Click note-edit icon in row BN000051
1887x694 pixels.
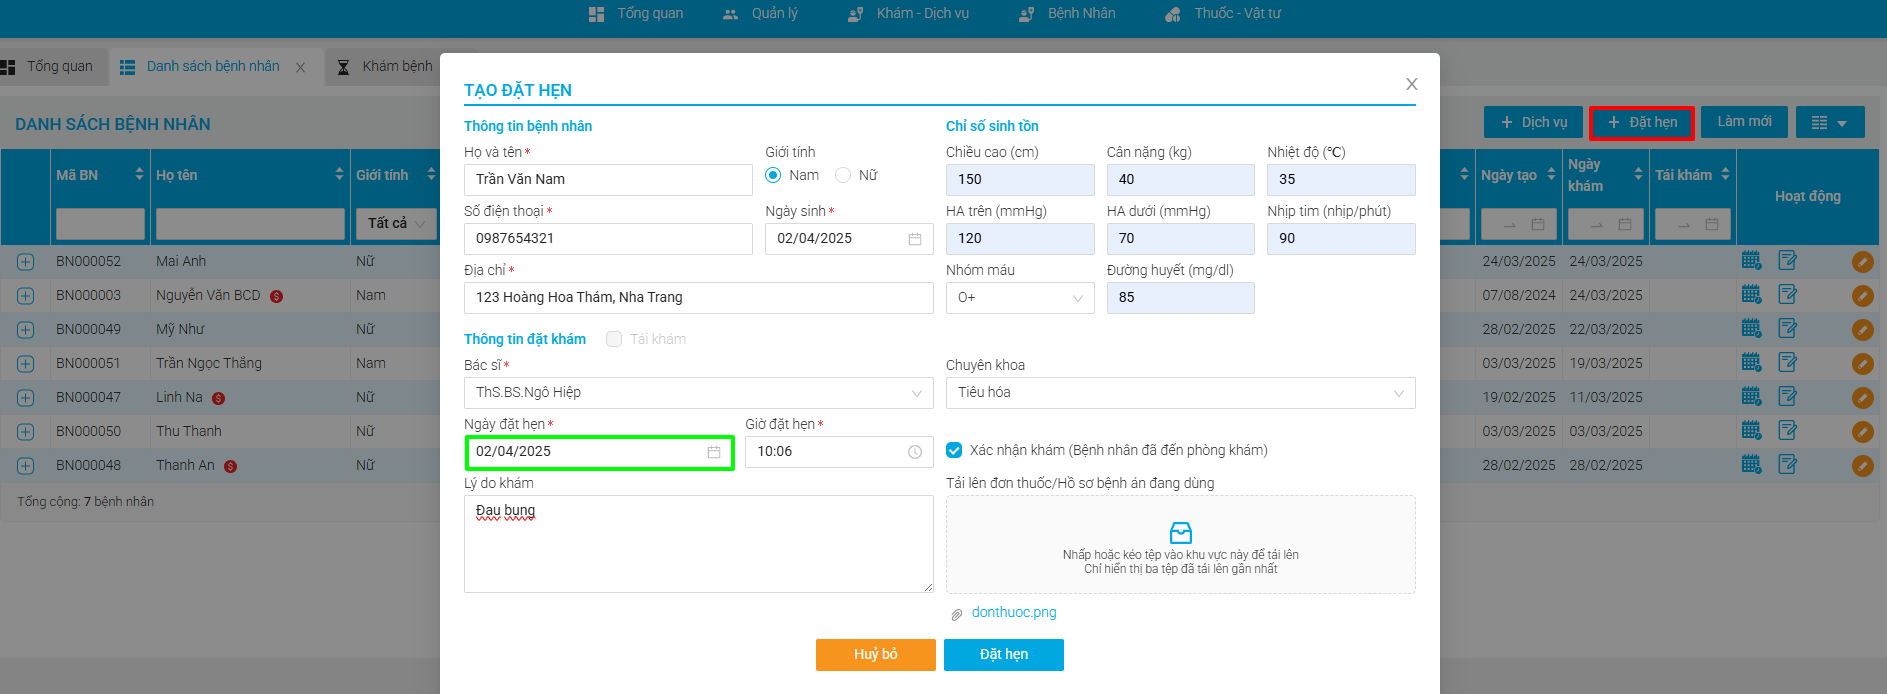coord(1788,363)
